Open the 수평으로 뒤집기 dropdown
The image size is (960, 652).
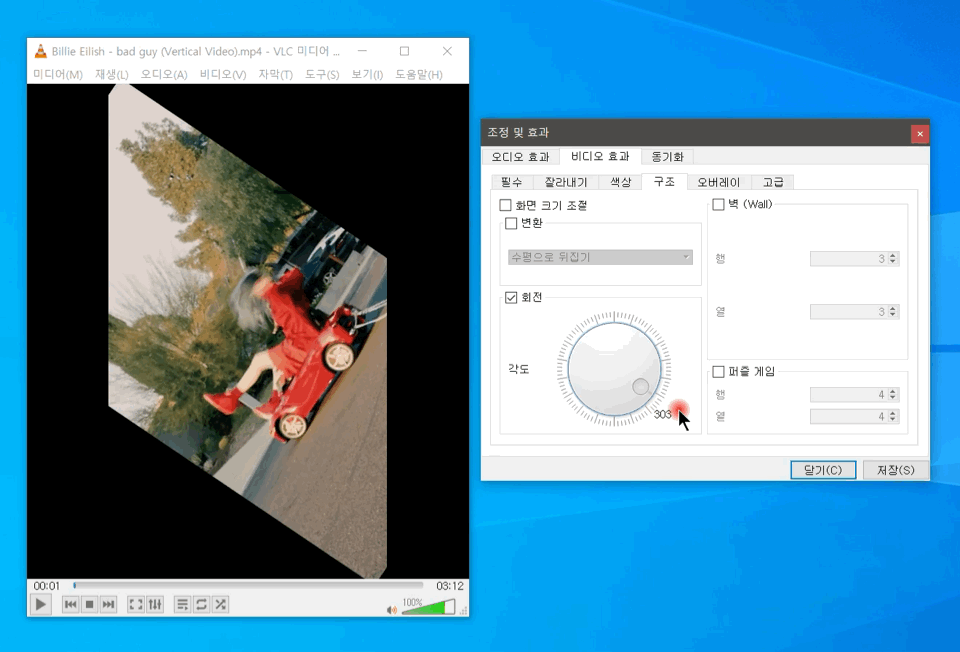coord(600,257)
